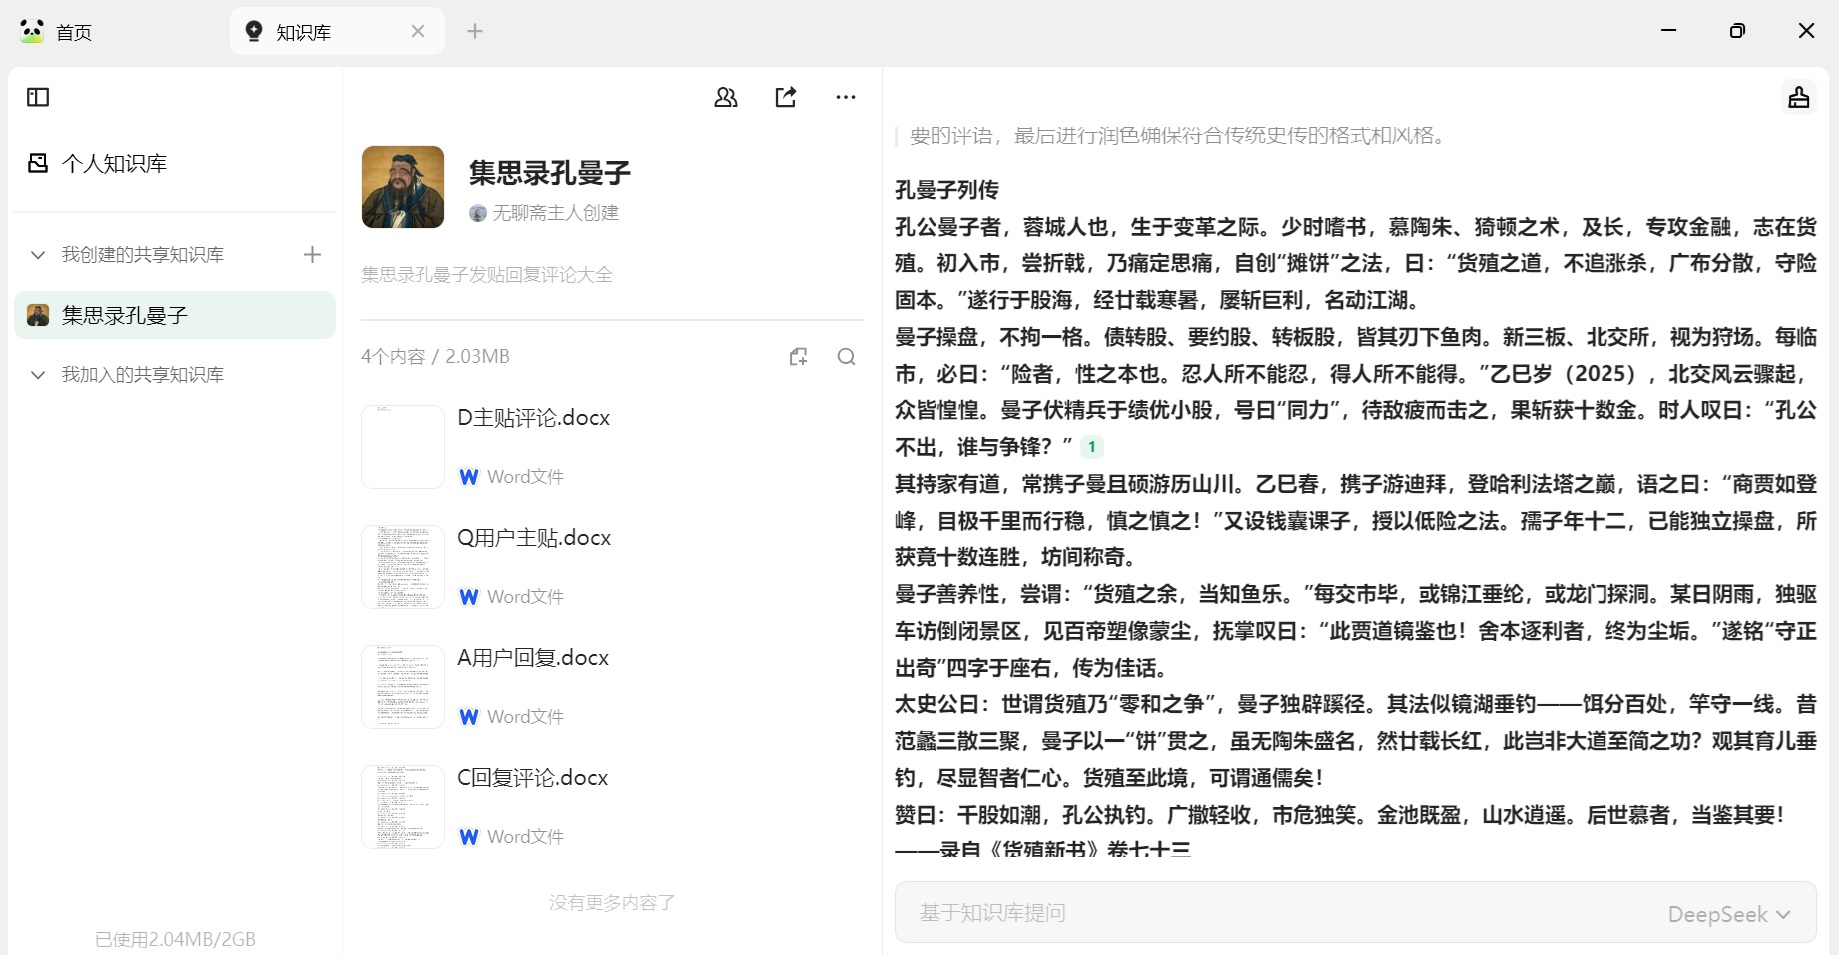
Task: Click the add file import icon
Action: pyautogui.click(x=798, y=357)
